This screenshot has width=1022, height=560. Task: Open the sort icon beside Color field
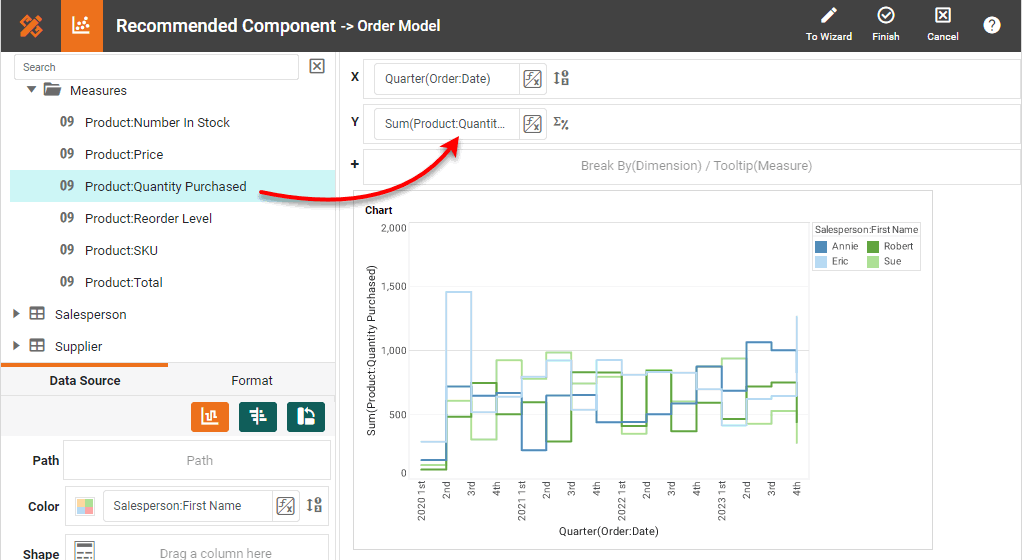point(314,506)
